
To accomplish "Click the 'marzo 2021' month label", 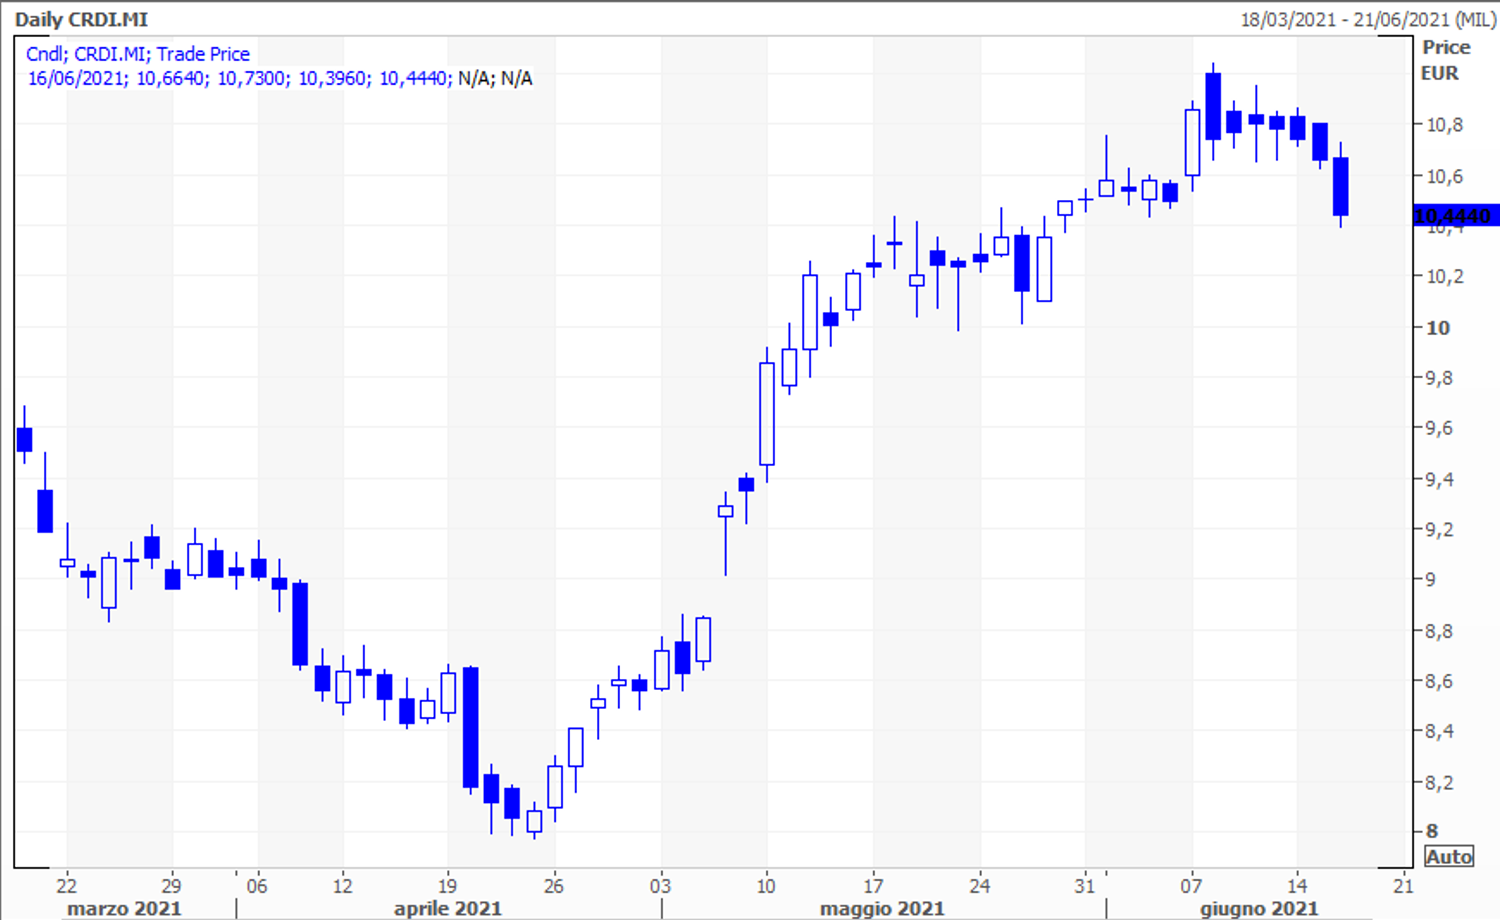I will 124,908.
